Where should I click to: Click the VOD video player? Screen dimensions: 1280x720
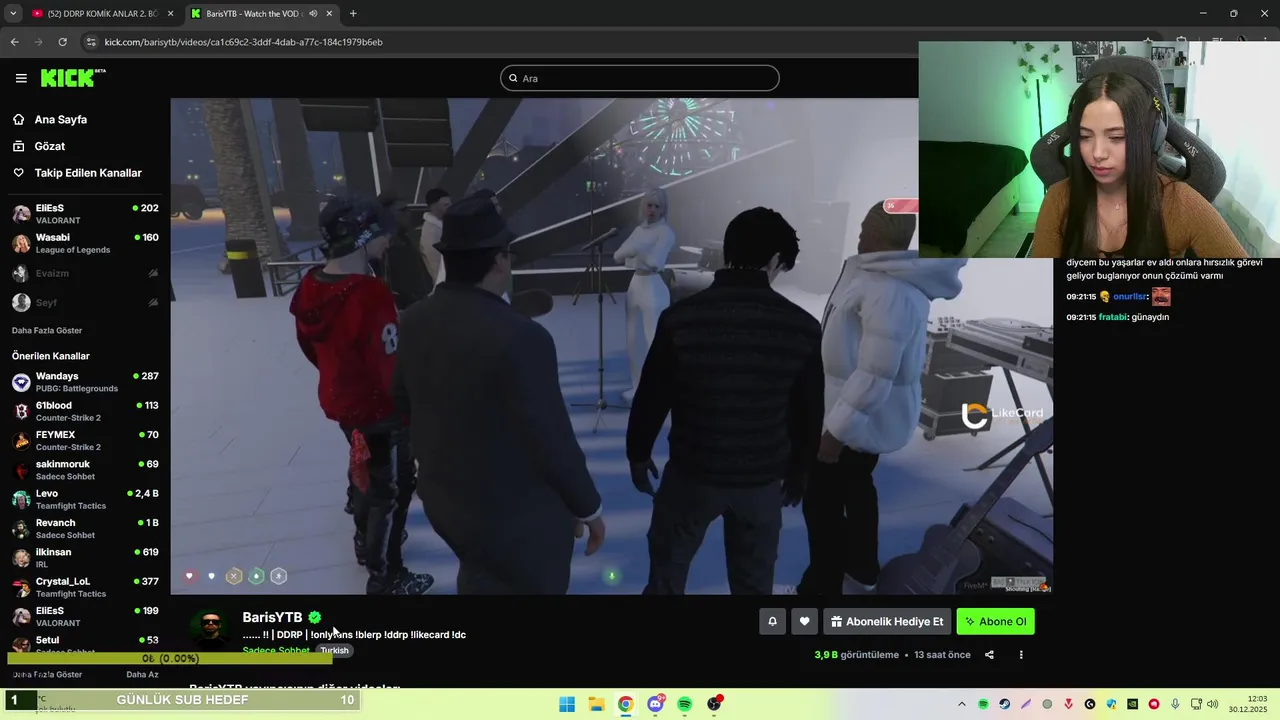[x=611, y=346]
